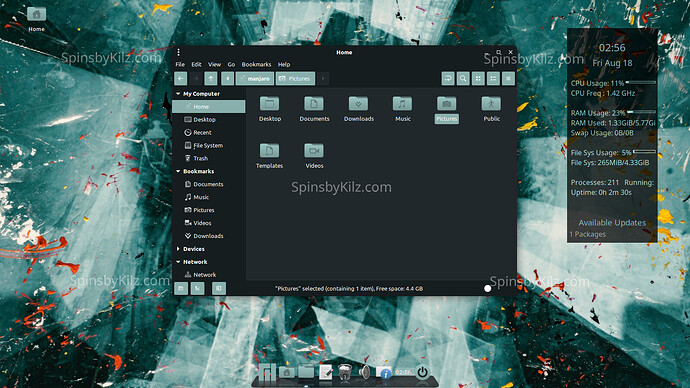Open Trash in the sidebar
Image resolution: width=690 pixels, height=388 pixels.
coord(209,158)
